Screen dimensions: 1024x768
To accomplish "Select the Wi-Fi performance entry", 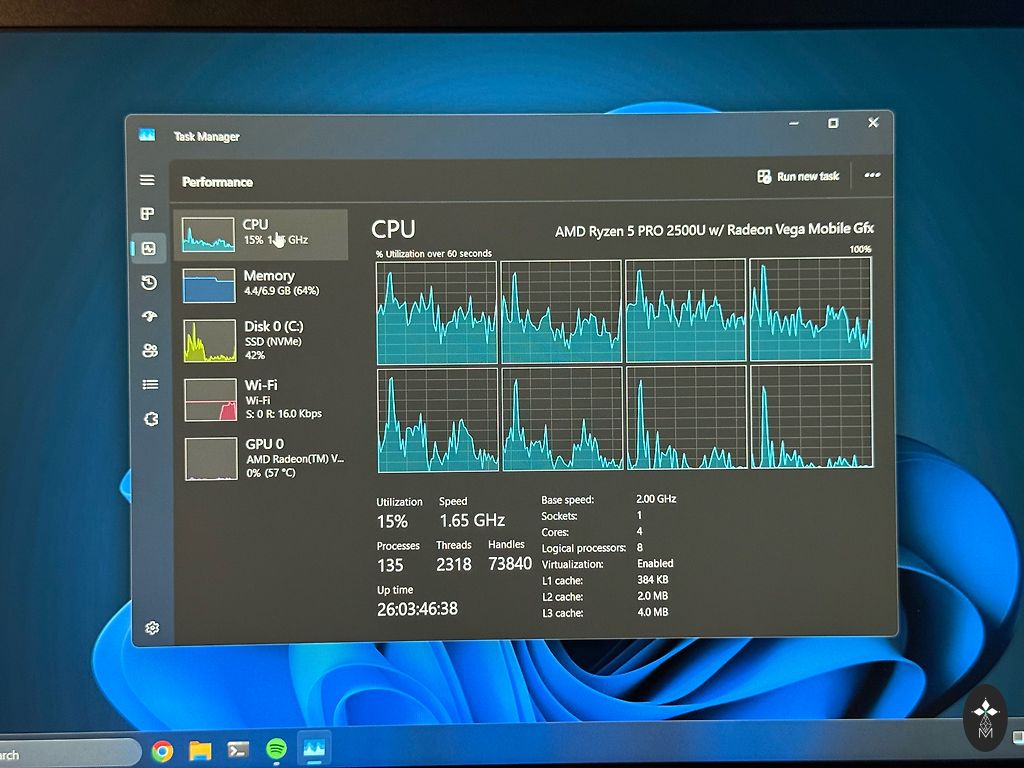I will pos(263,399).
